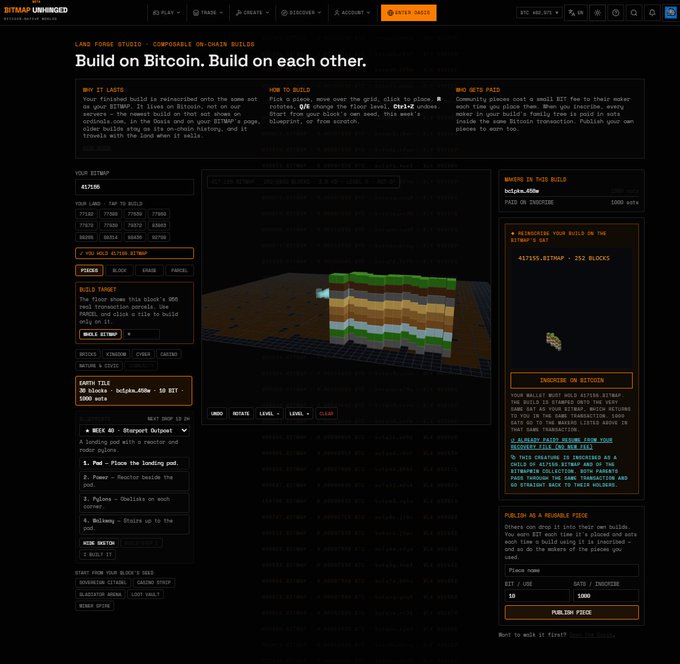Select land chip 88314

click(110, 237)
